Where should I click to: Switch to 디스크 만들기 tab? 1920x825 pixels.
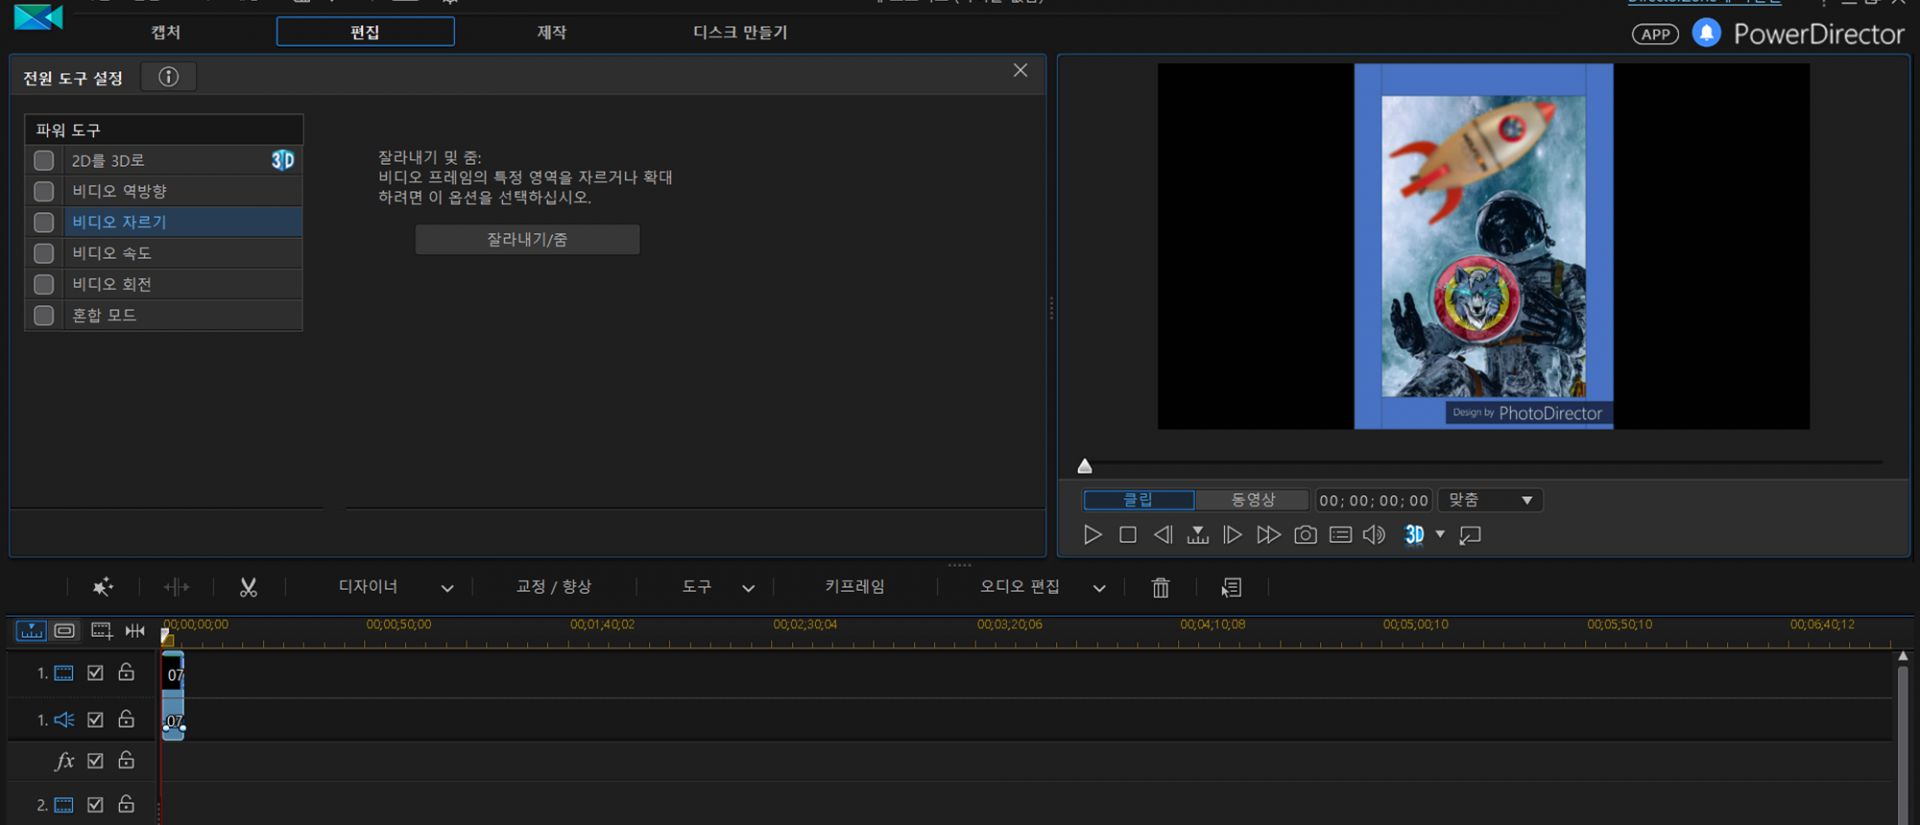click(x=740, y=32)
